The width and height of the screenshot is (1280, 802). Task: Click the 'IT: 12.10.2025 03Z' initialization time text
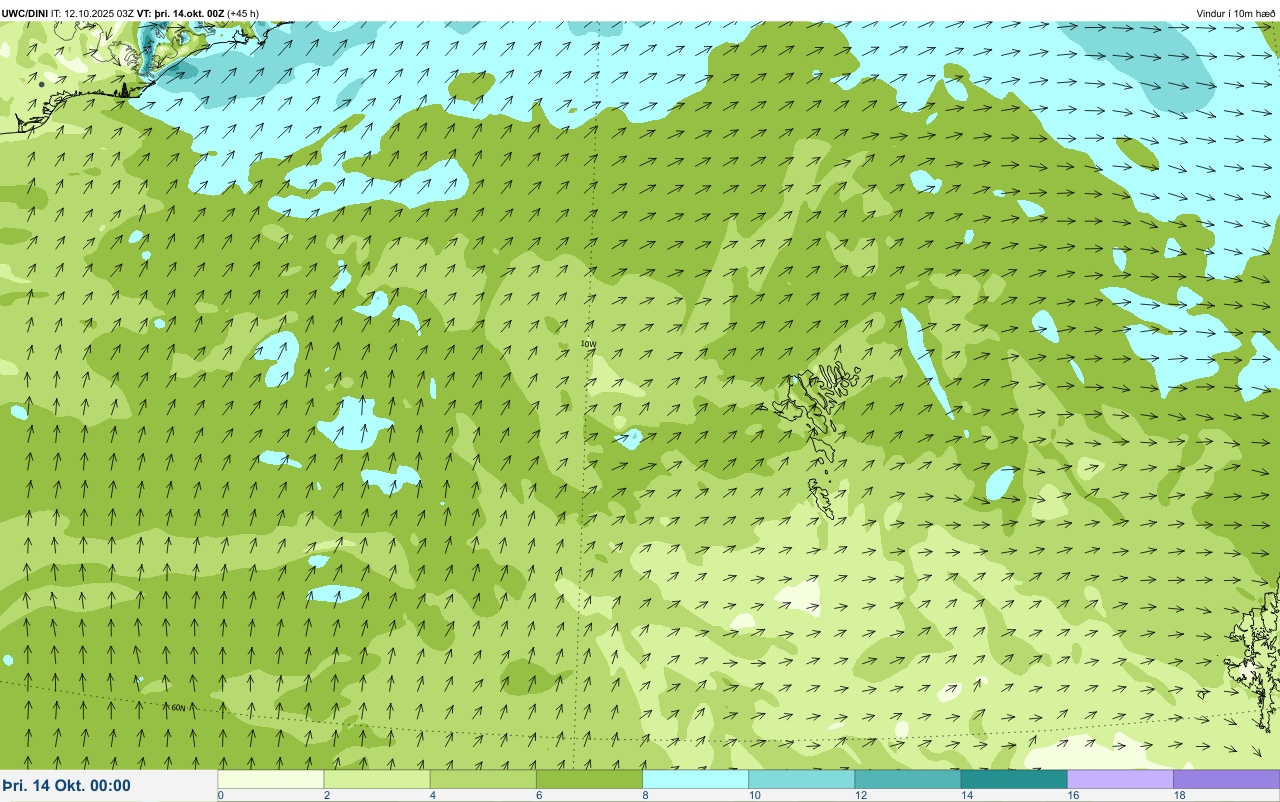(92, 13)
